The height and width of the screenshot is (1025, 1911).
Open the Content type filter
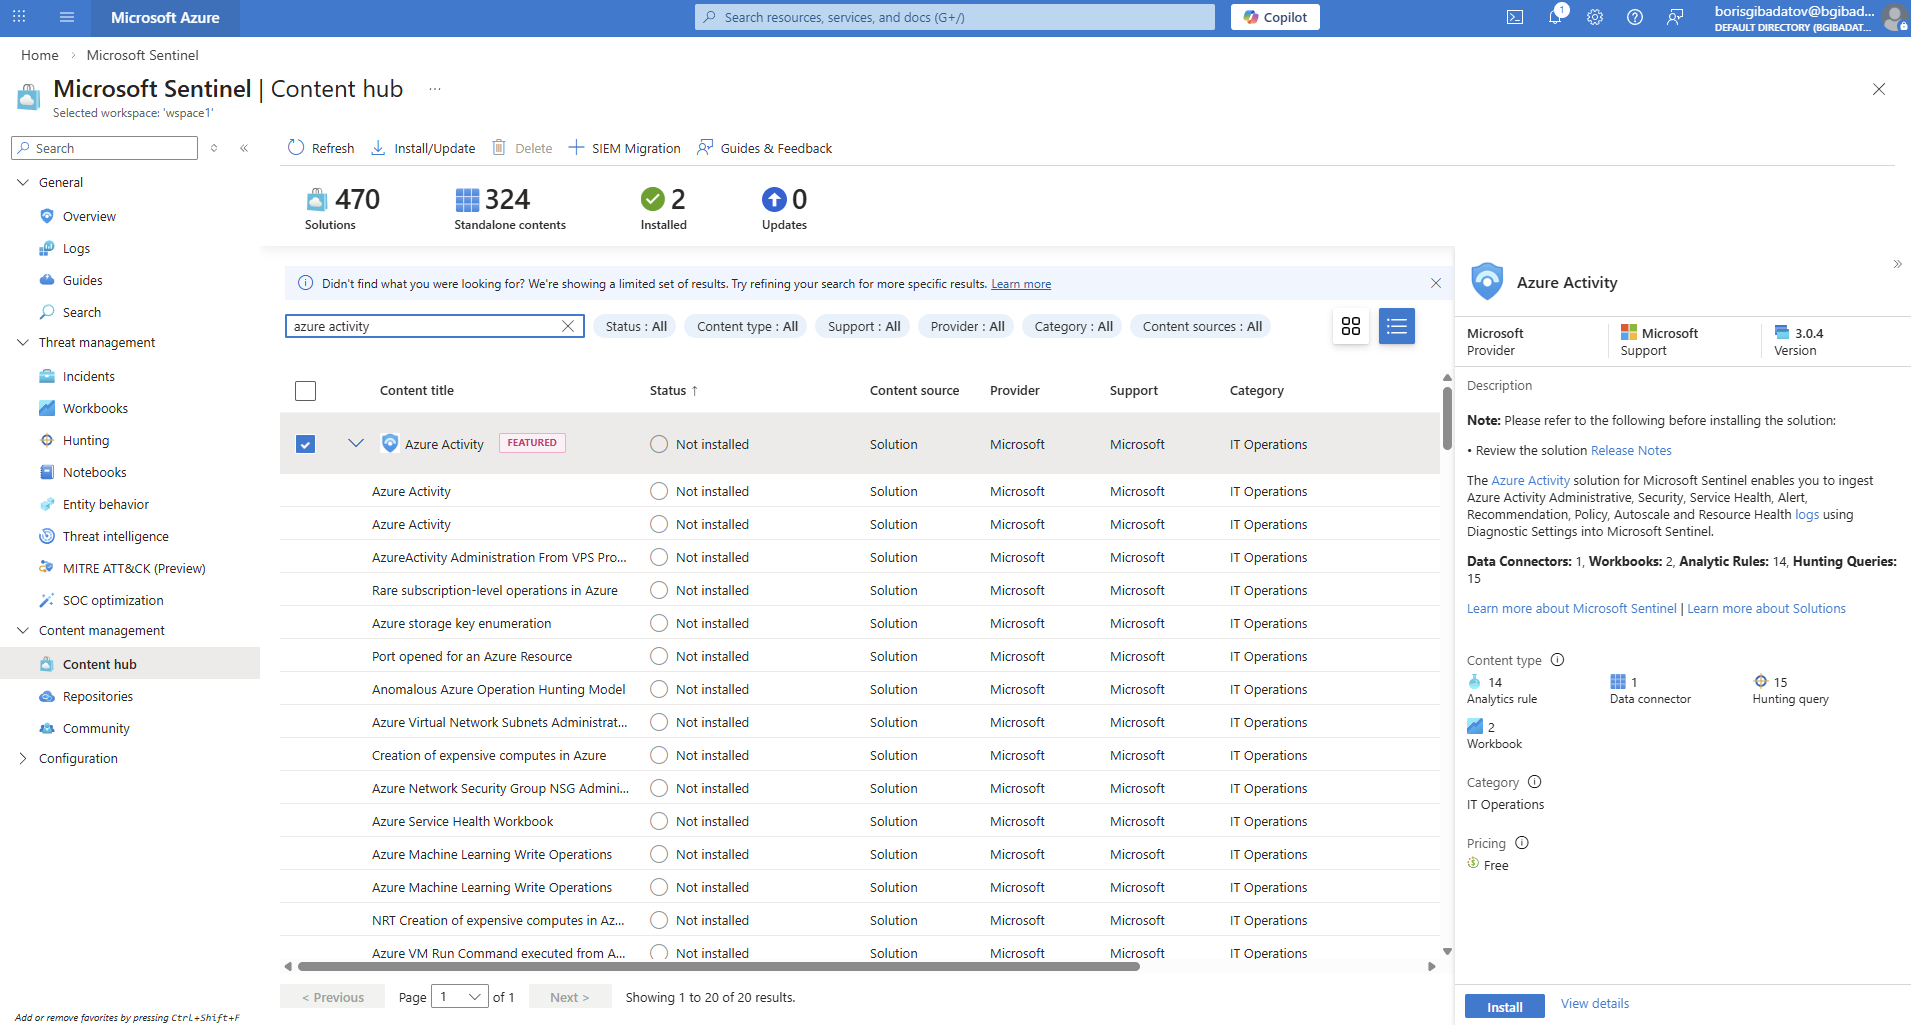coord(746,326)
